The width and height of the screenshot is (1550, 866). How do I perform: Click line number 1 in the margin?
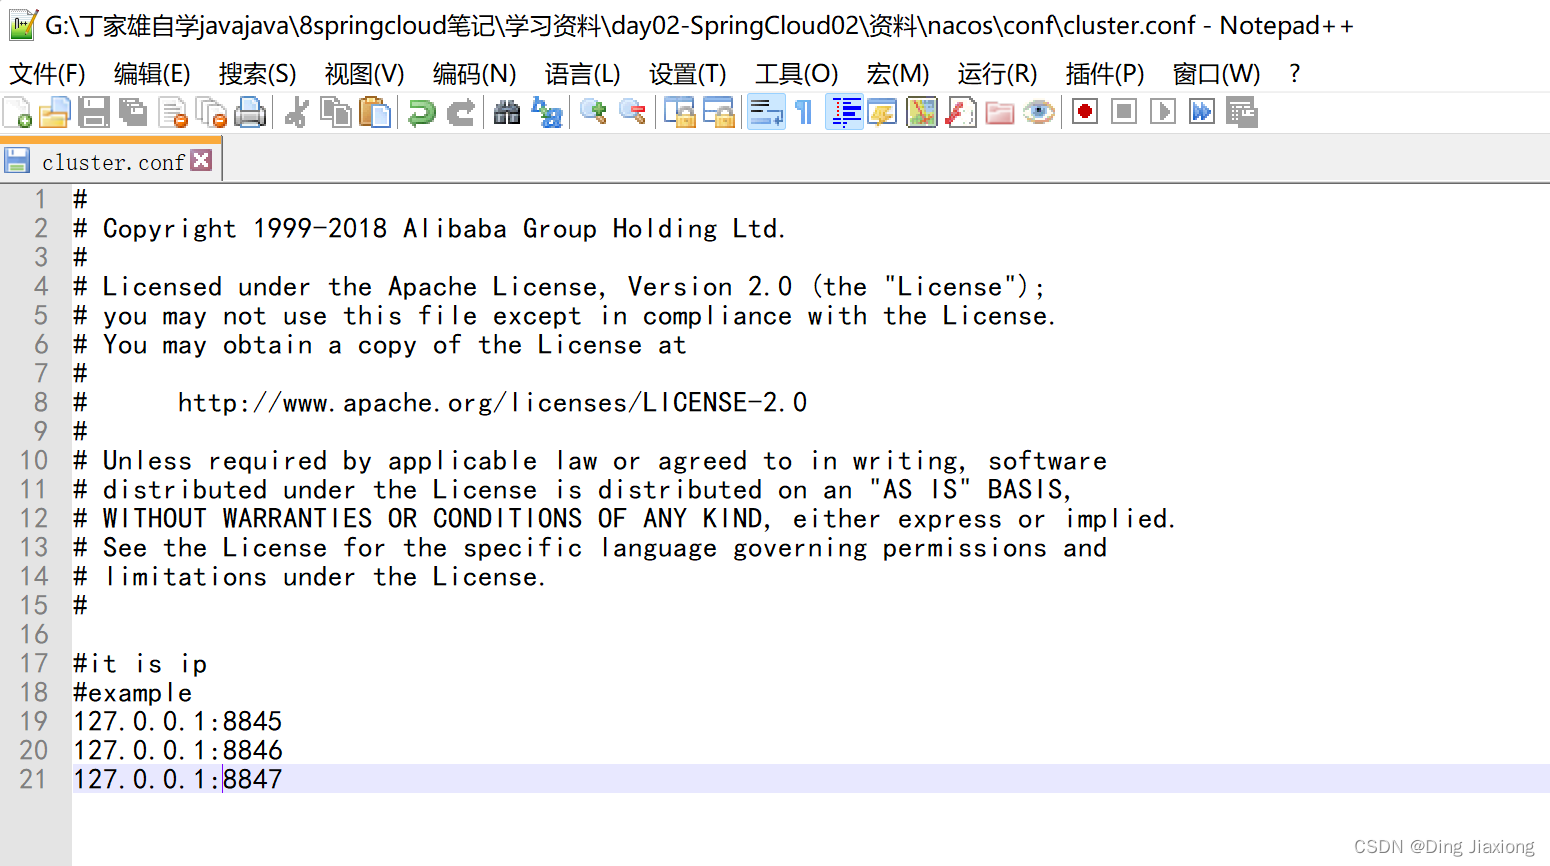(x=41, y=200)
